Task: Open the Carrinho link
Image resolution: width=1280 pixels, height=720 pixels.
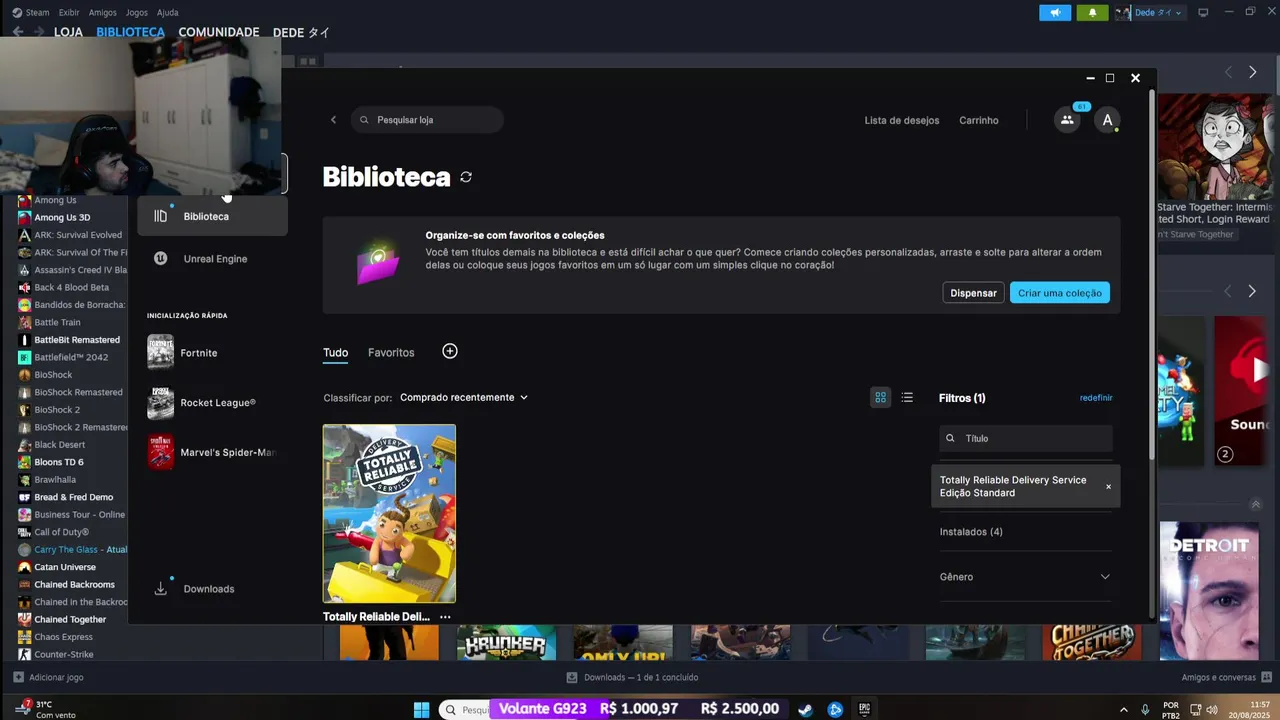Action: (x=979, y=120)
